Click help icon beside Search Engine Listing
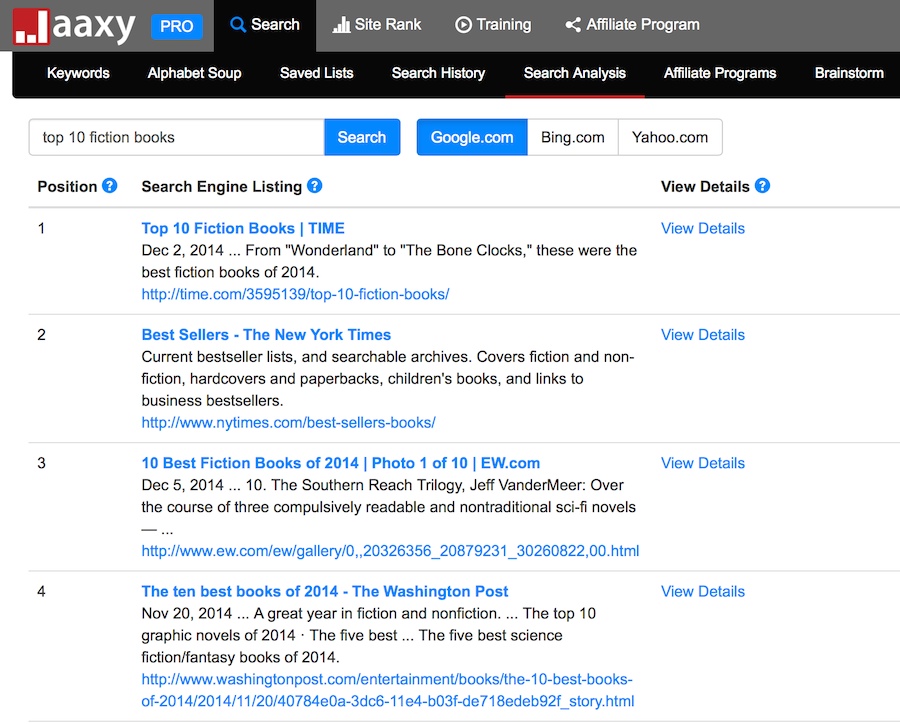The image size is (900, 724). [x=315, y=186]
